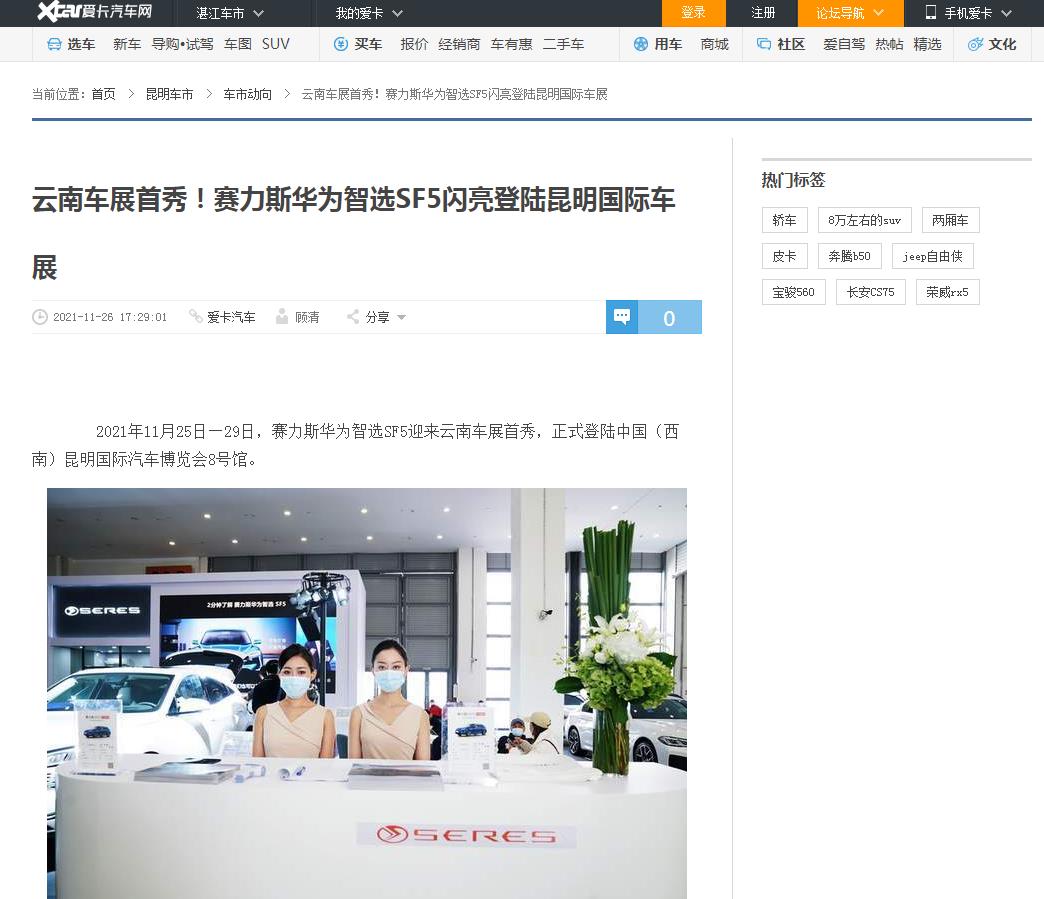Click the mobile phone icon by 手机爱卡
The height and width of the screenshot is (899, 1044).
(931, 13)
